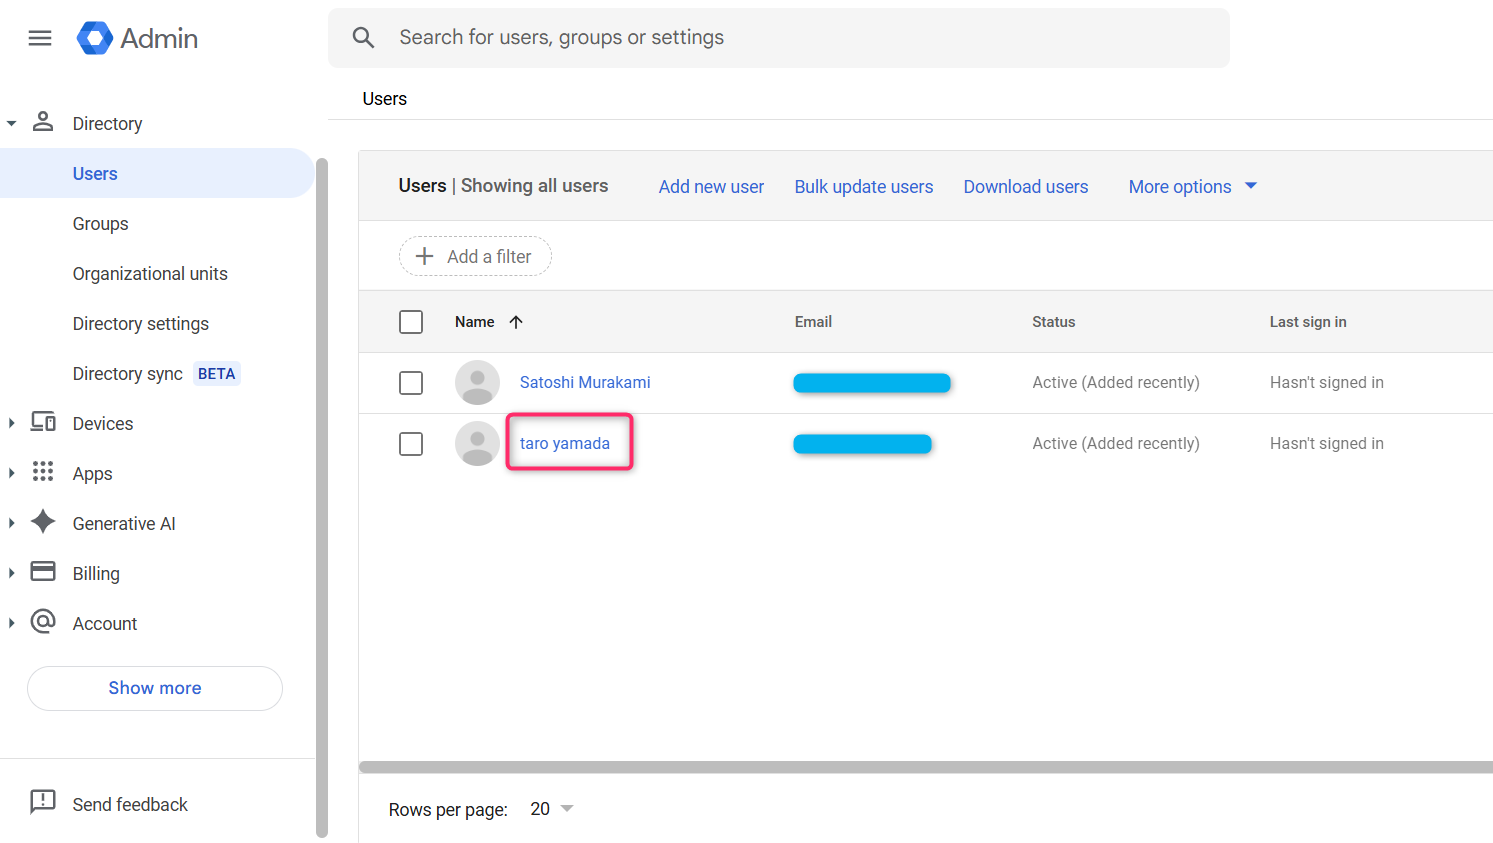Check the taro yamada row checkbox
The height and width of the screenshot is (843, 1493).
[411, 444]
